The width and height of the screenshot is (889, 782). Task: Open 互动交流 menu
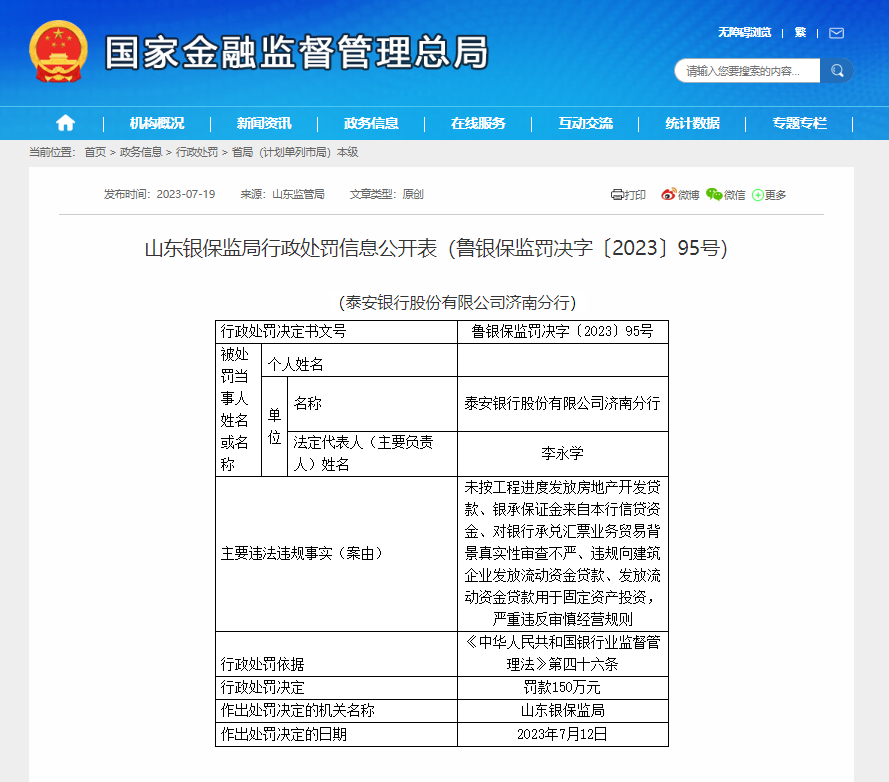585,123
